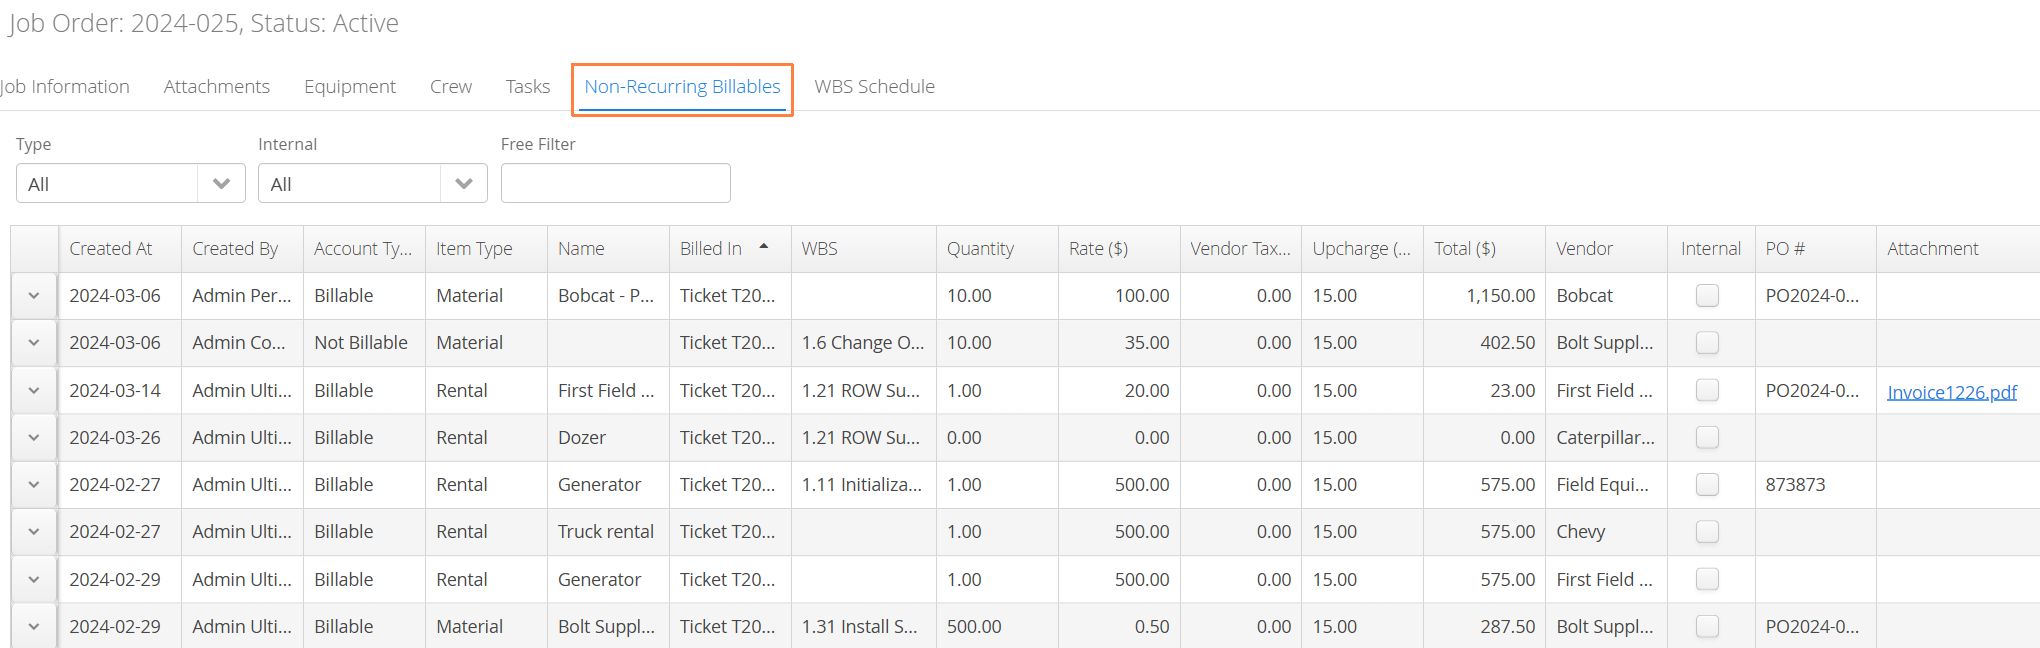Image resolution: width=2040 pixels, height=648 pixels.
Task: Click the Free Filter text field
Action: pyautogui.click(x=616, y=183)
